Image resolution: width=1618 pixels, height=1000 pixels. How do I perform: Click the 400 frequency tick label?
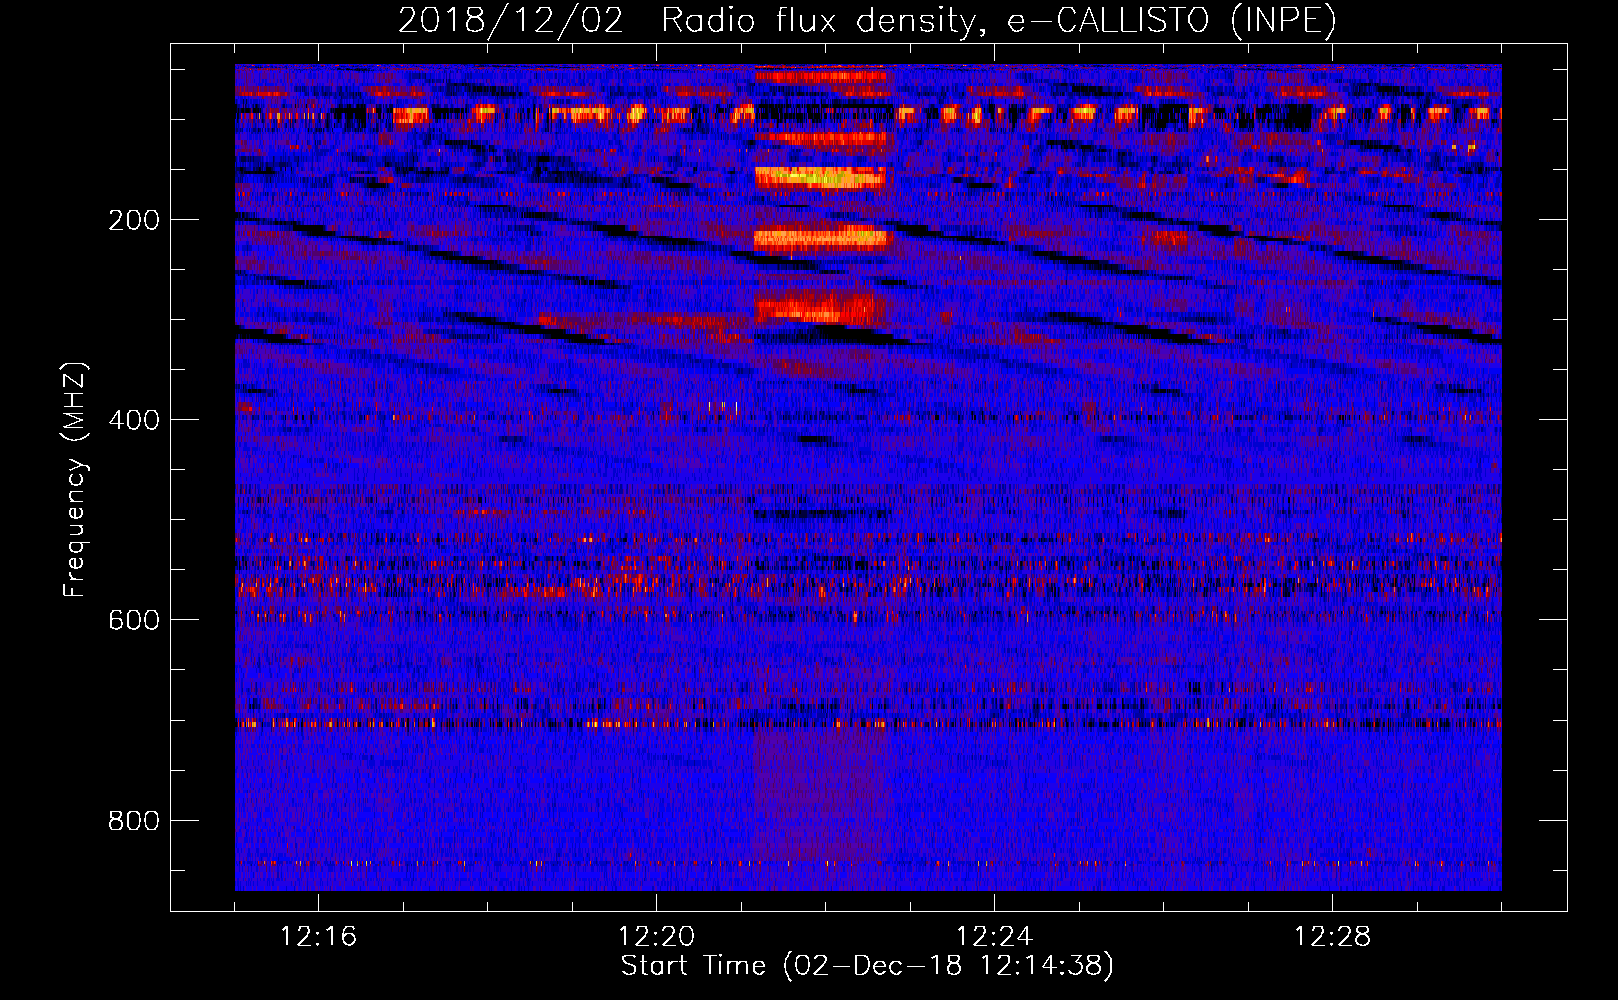[x=134, y=420]
